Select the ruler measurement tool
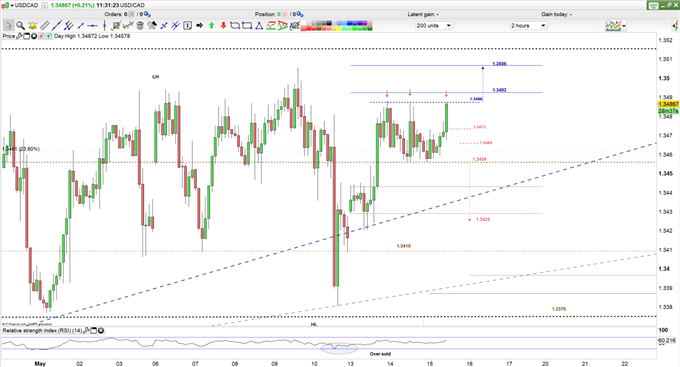This screenshot has width=680, height=367. pos(44,26)
